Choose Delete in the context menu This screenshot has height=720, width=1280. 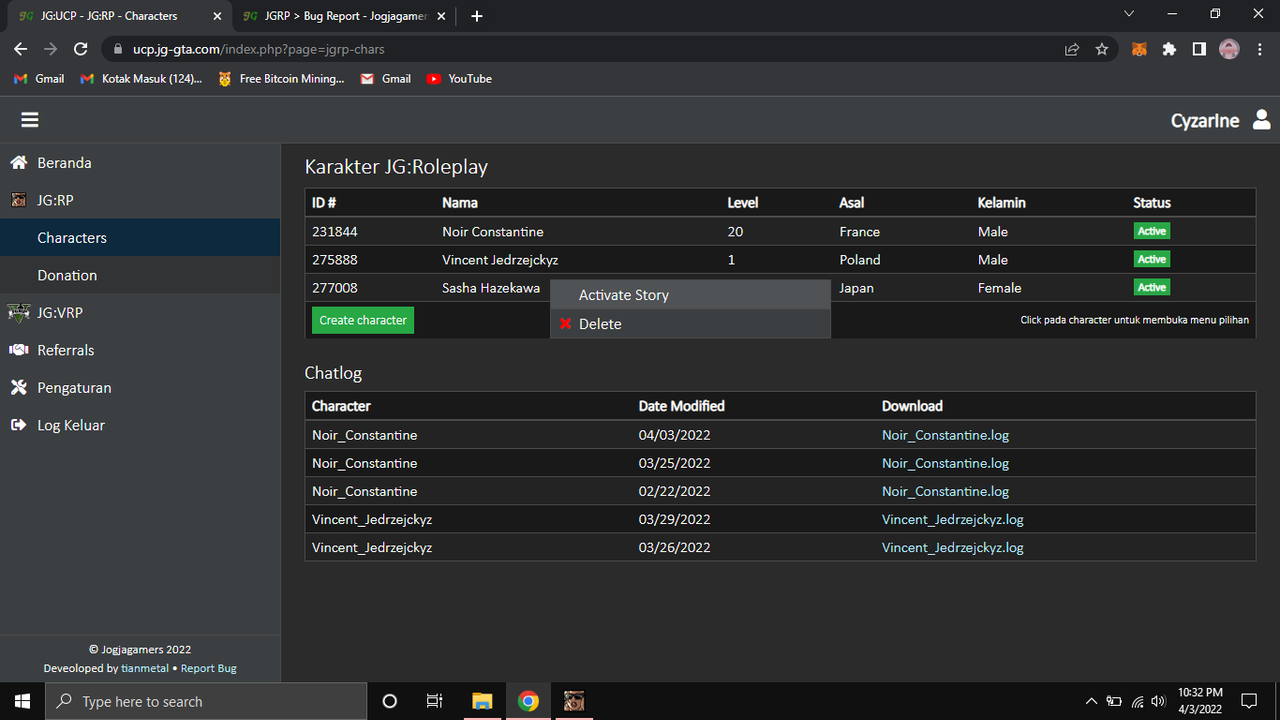[x=690, y=324]
